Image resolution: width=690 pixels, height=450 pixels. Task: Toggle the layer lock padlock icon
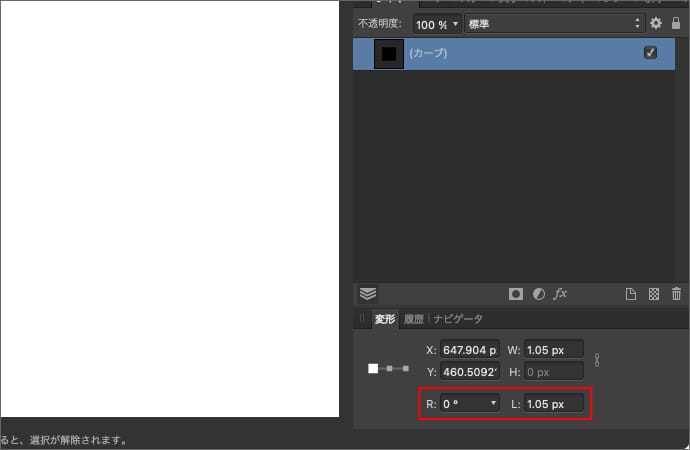click(x=676, y=23)
